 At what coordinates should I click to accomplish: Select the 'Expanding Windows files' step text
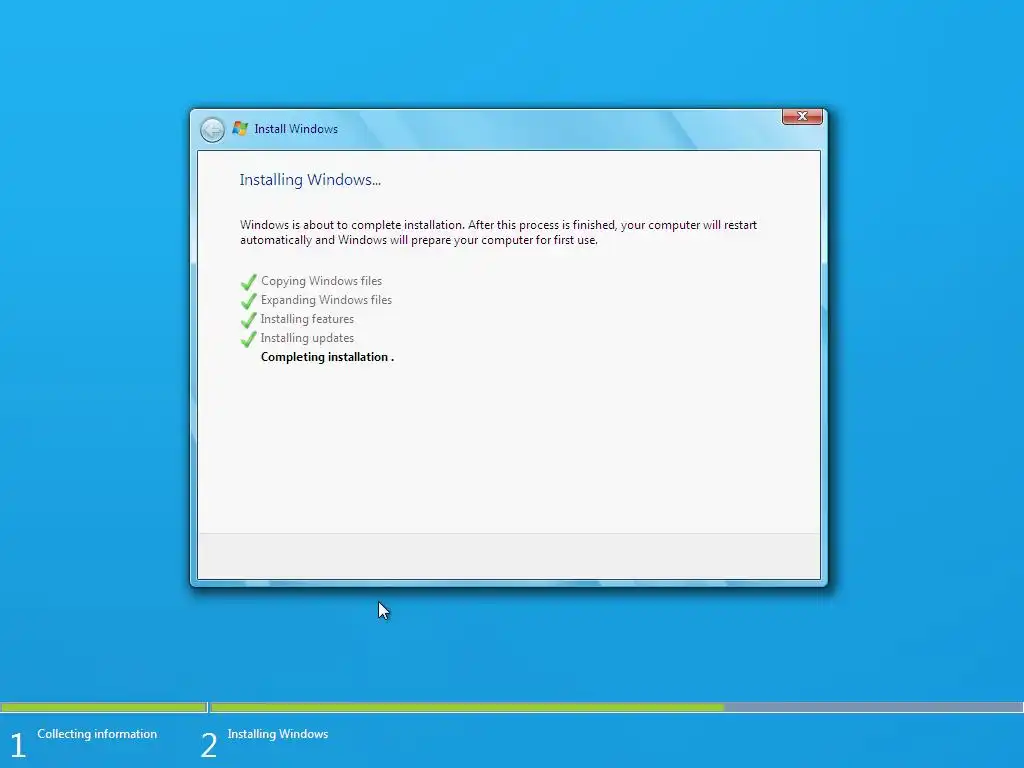tap(326, 300)
